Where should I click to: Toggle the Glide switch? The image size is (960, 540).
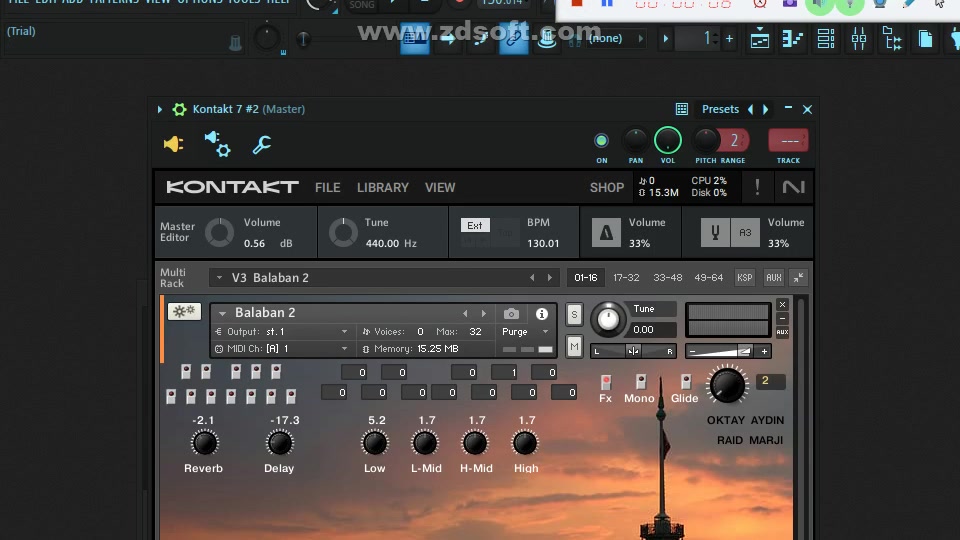pyautogui.click(x=686, y=383)
